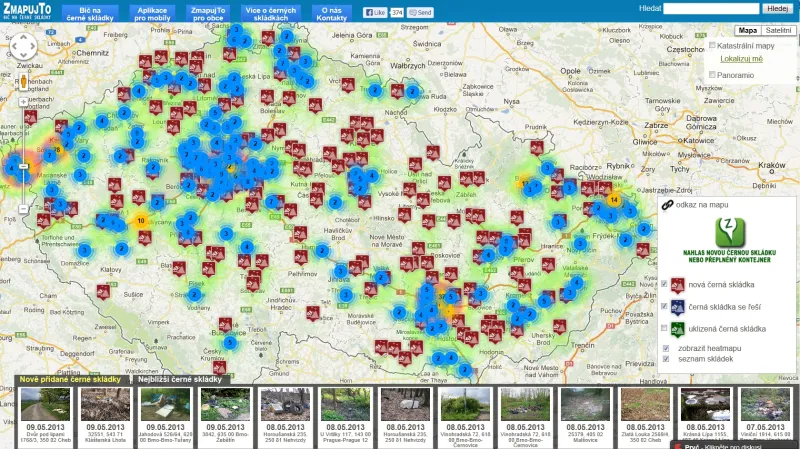
Task: Click the orange cluster marker labeled 14
Action: (613, 200)
